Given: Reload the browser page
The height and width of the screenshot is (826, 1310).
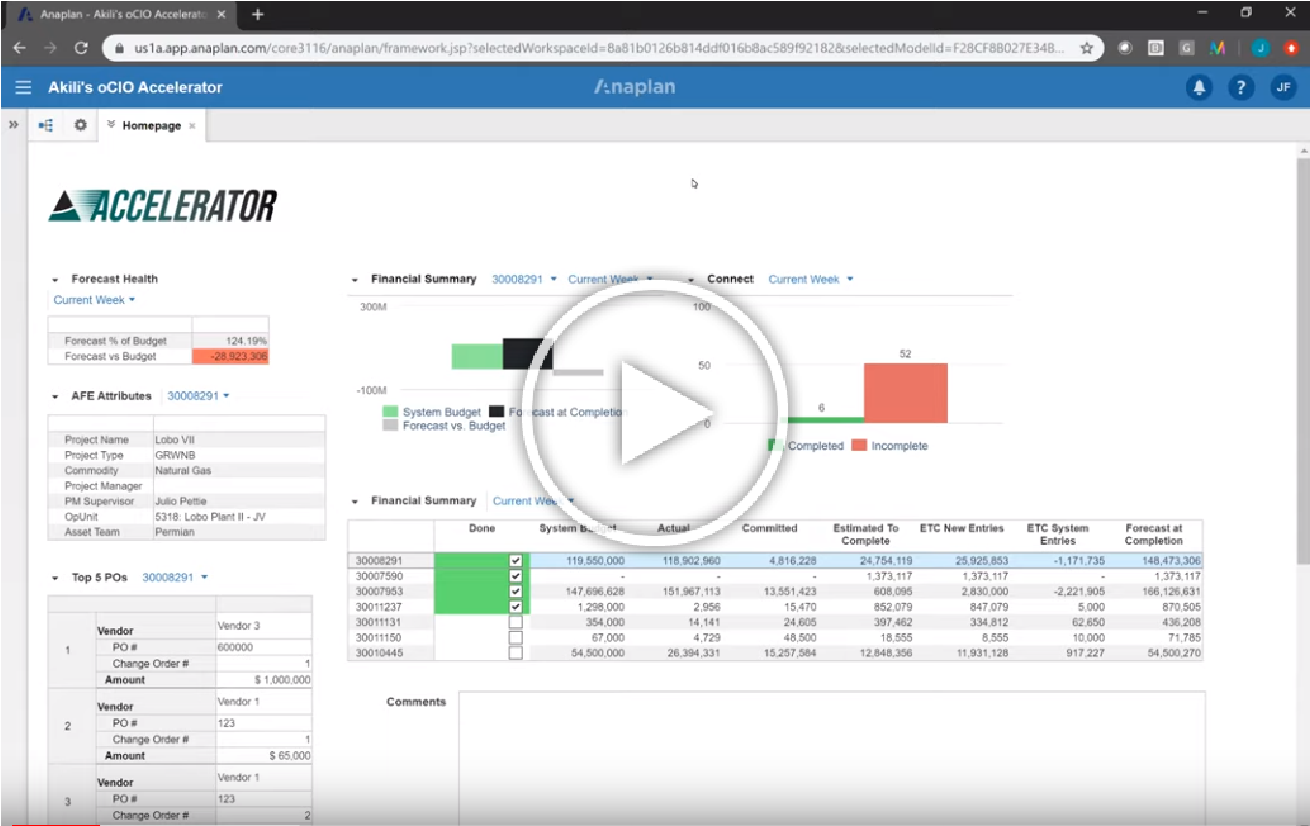Looking at the screenshot, I should pyautogui.click(x=82, y=47).
